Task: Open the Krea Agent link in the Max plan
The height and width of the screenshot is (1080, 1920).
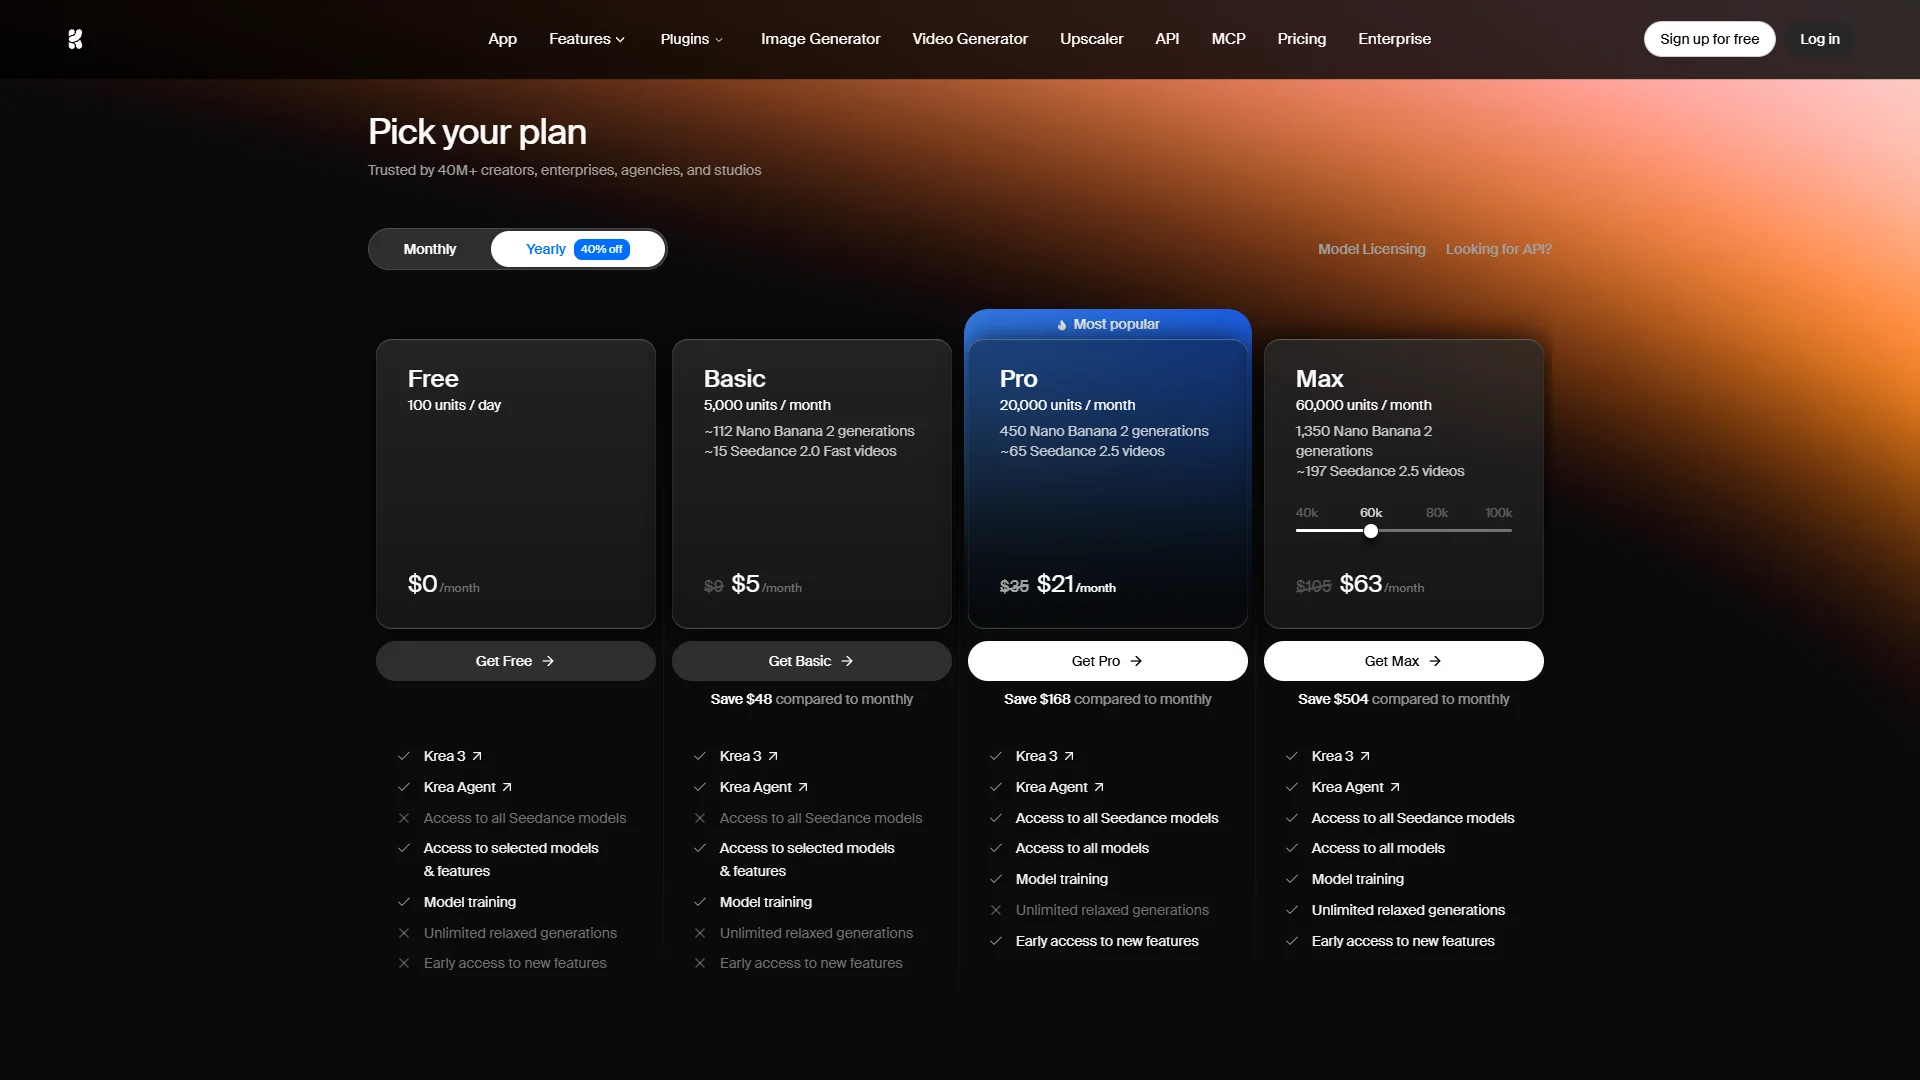Action: coord(1356,787)
